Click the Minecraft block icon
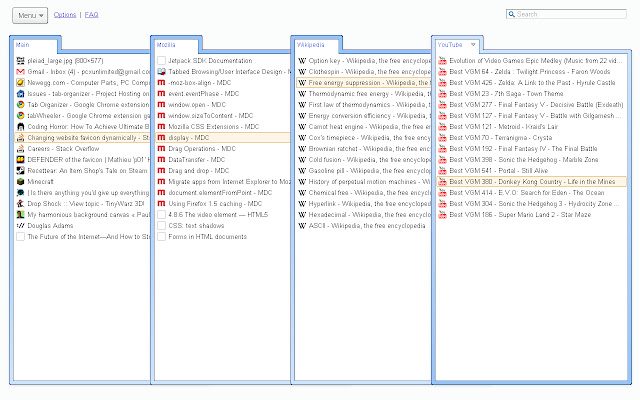The image size is (640, 400). pyautogui.click(x=20, y=182)
